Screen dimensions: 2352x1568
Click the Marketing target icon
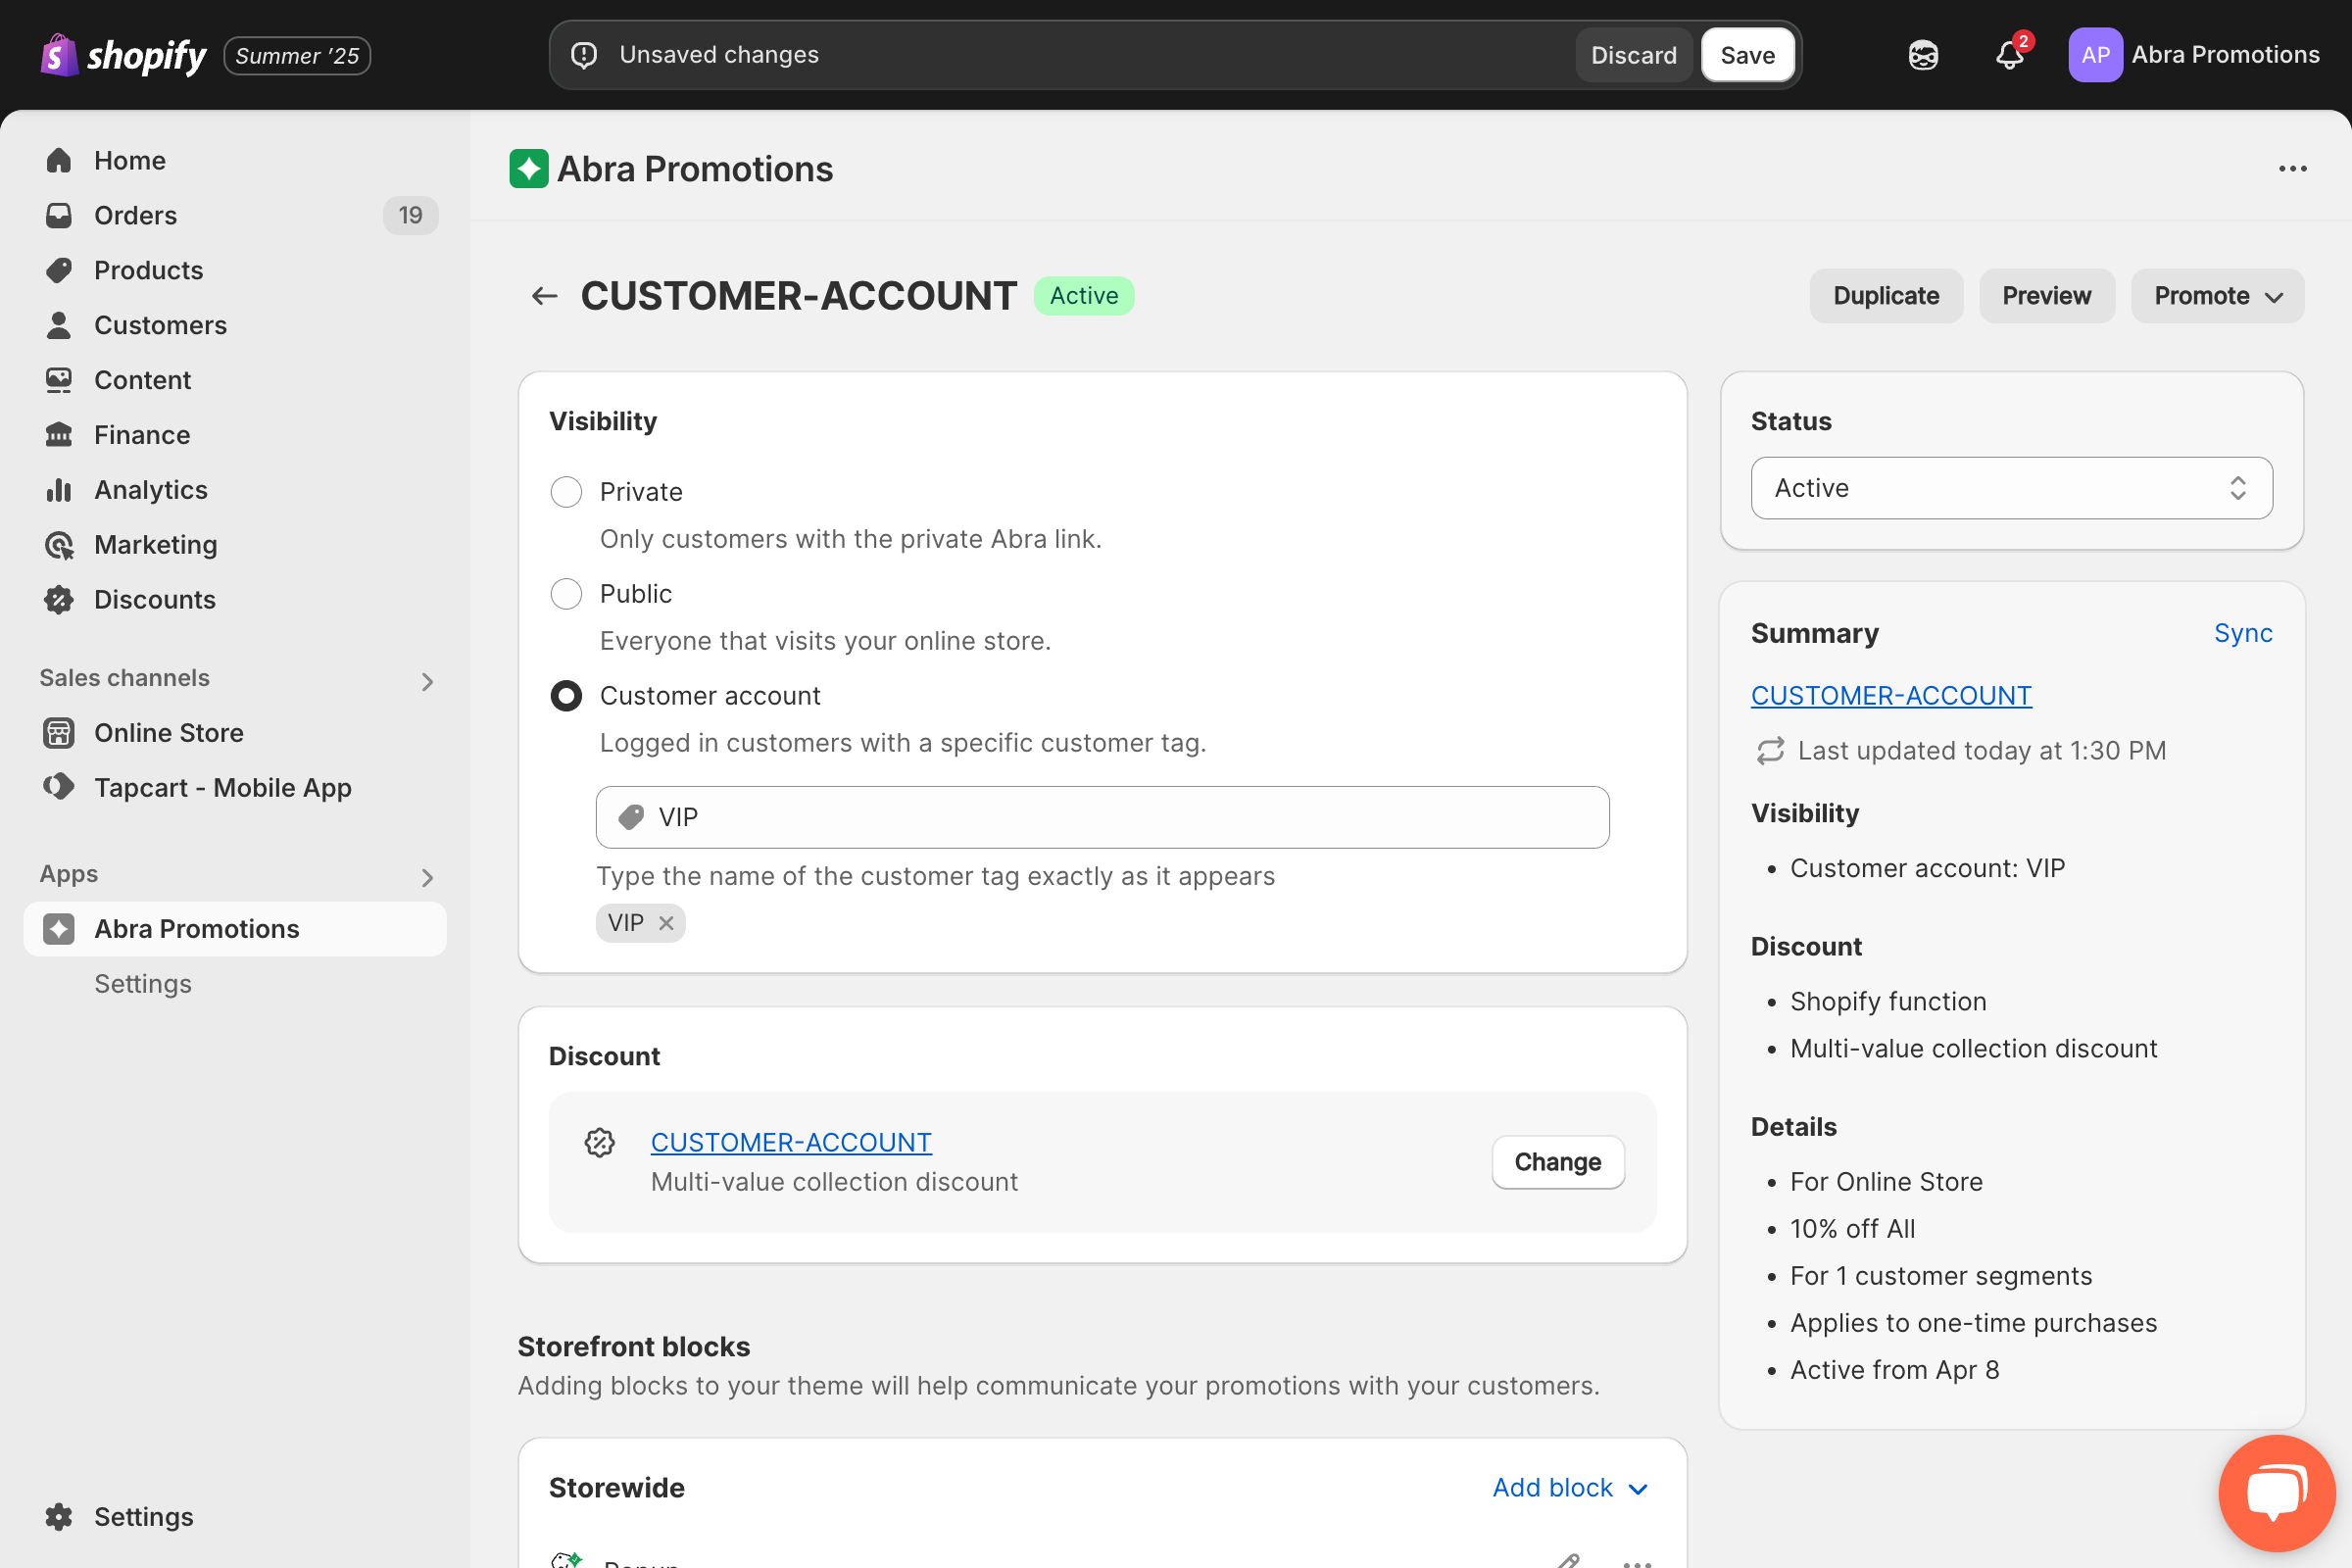pos(59,545)
